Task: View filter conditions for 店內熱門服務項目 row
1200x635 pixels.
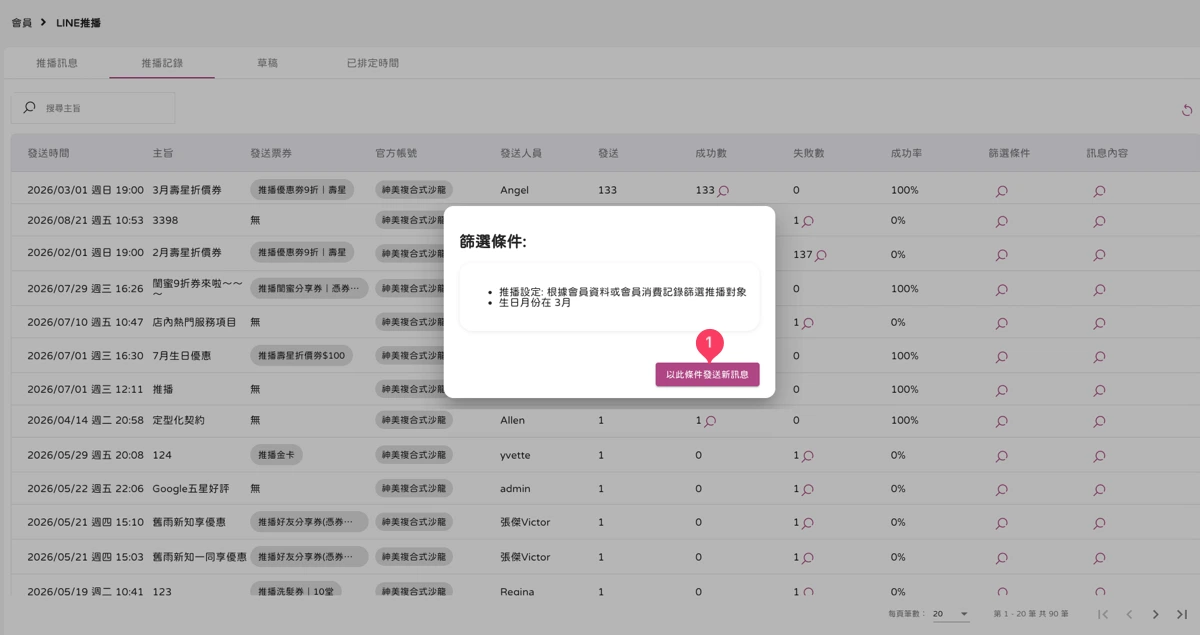Action: pyautogui.click(x=1001, y=323)
